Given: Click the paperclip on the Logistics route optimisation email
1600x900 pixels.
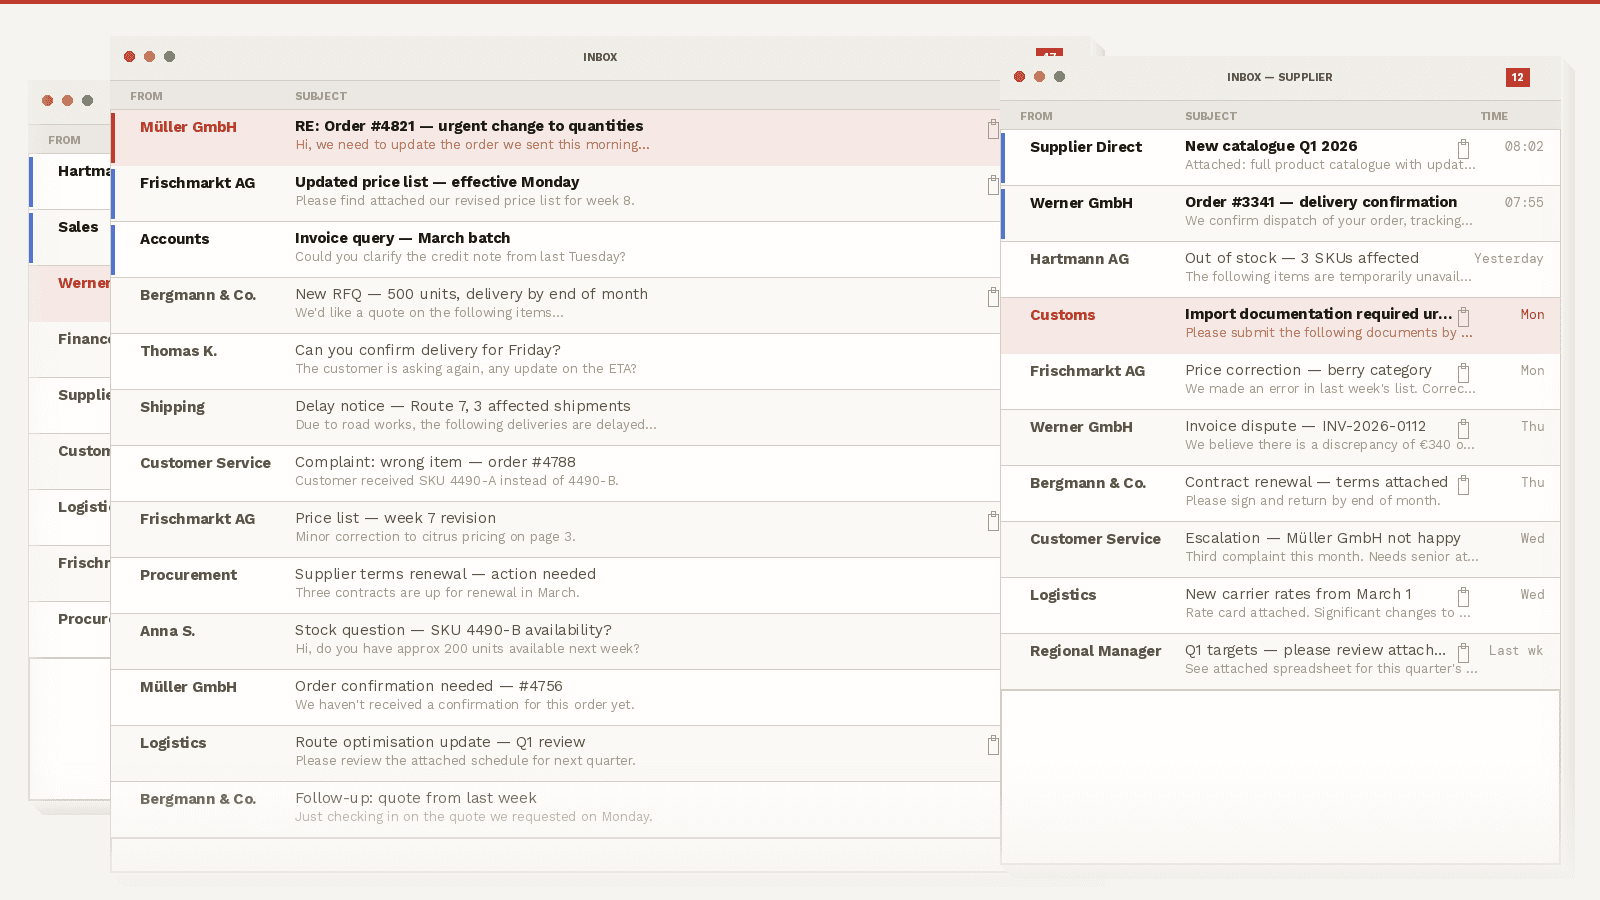Looking at the screenshot, I should tap(992, 744).
